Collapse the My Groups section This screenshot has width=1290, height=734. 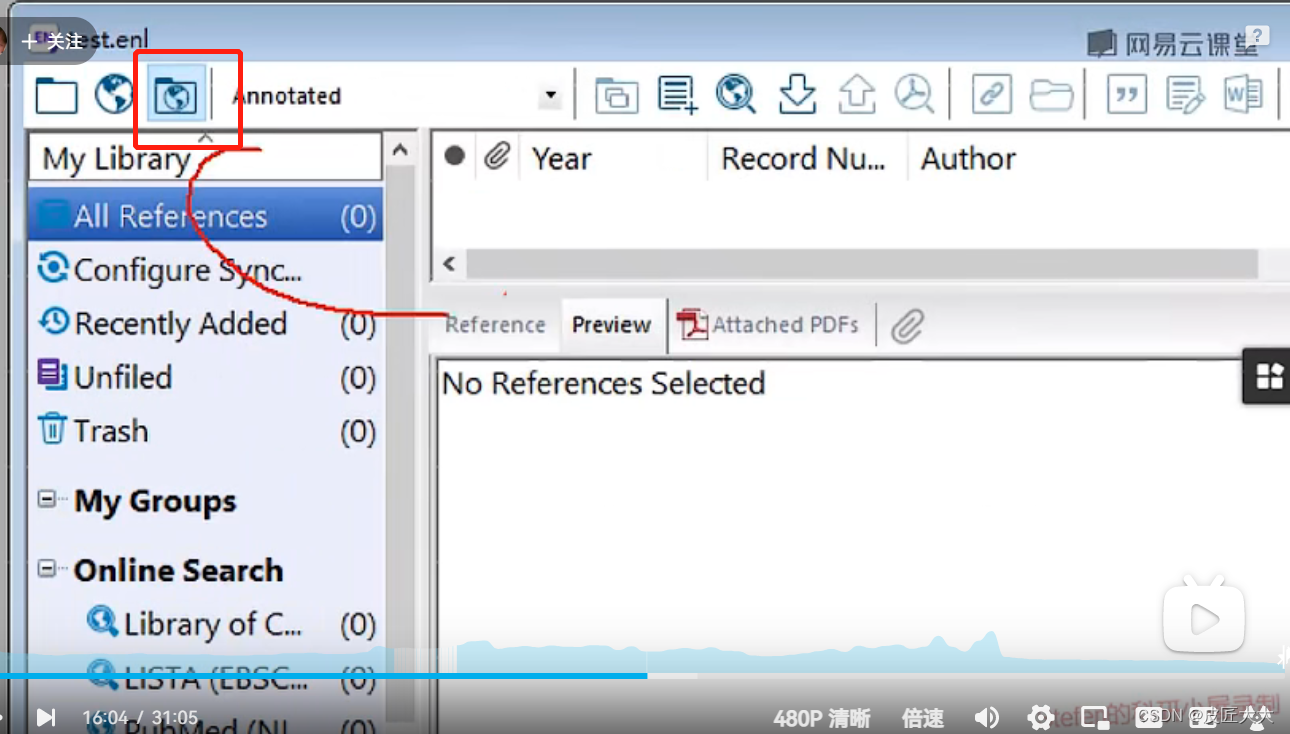(48, 499)
